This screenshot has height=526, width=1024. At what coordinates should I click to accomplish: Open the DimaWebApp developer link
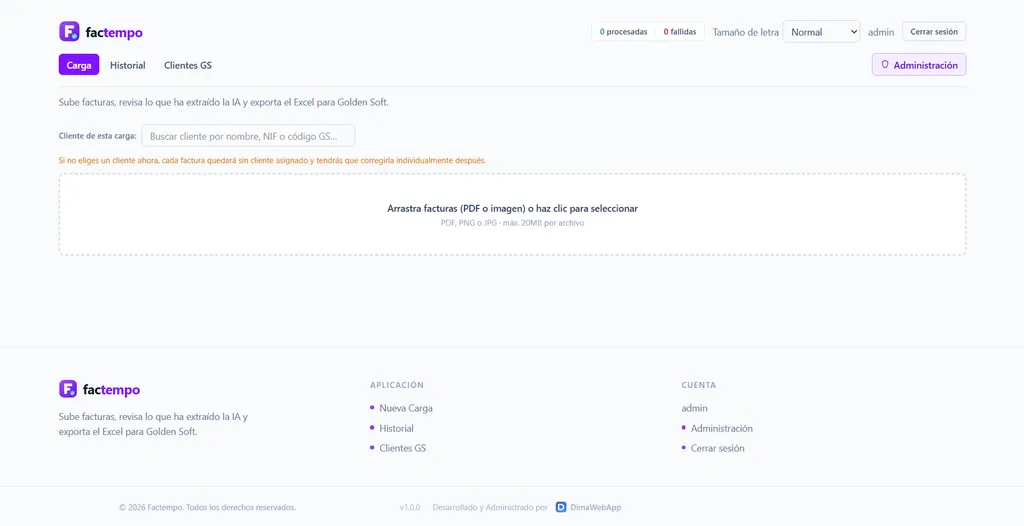click(x=588, y=507)
